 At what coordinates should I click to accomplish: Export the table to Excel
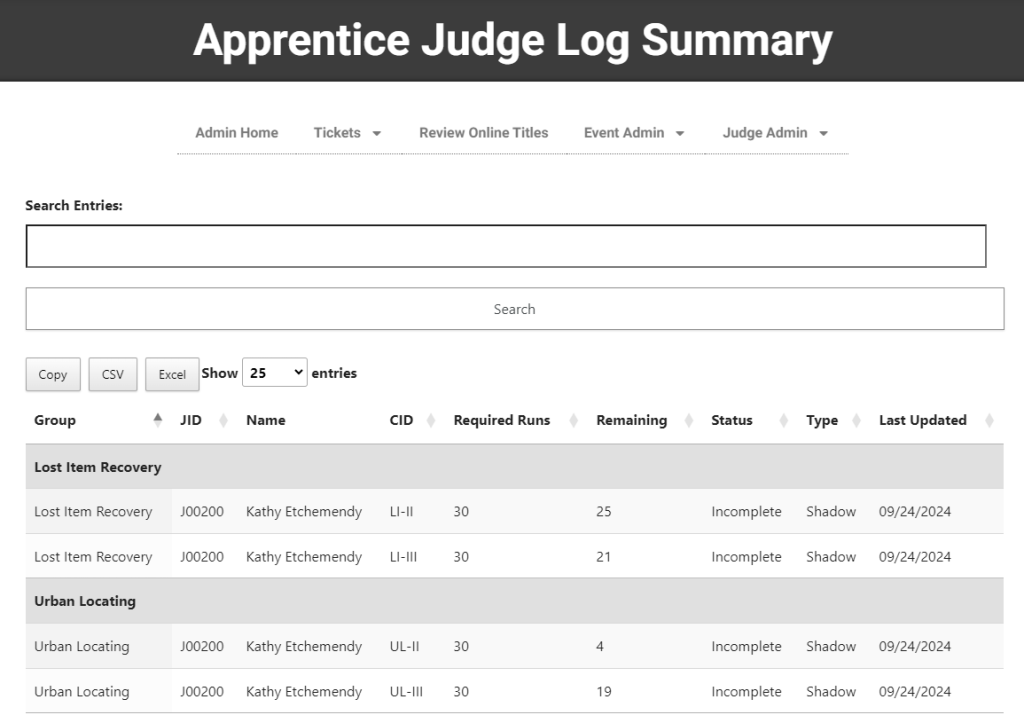pos(172,375)
